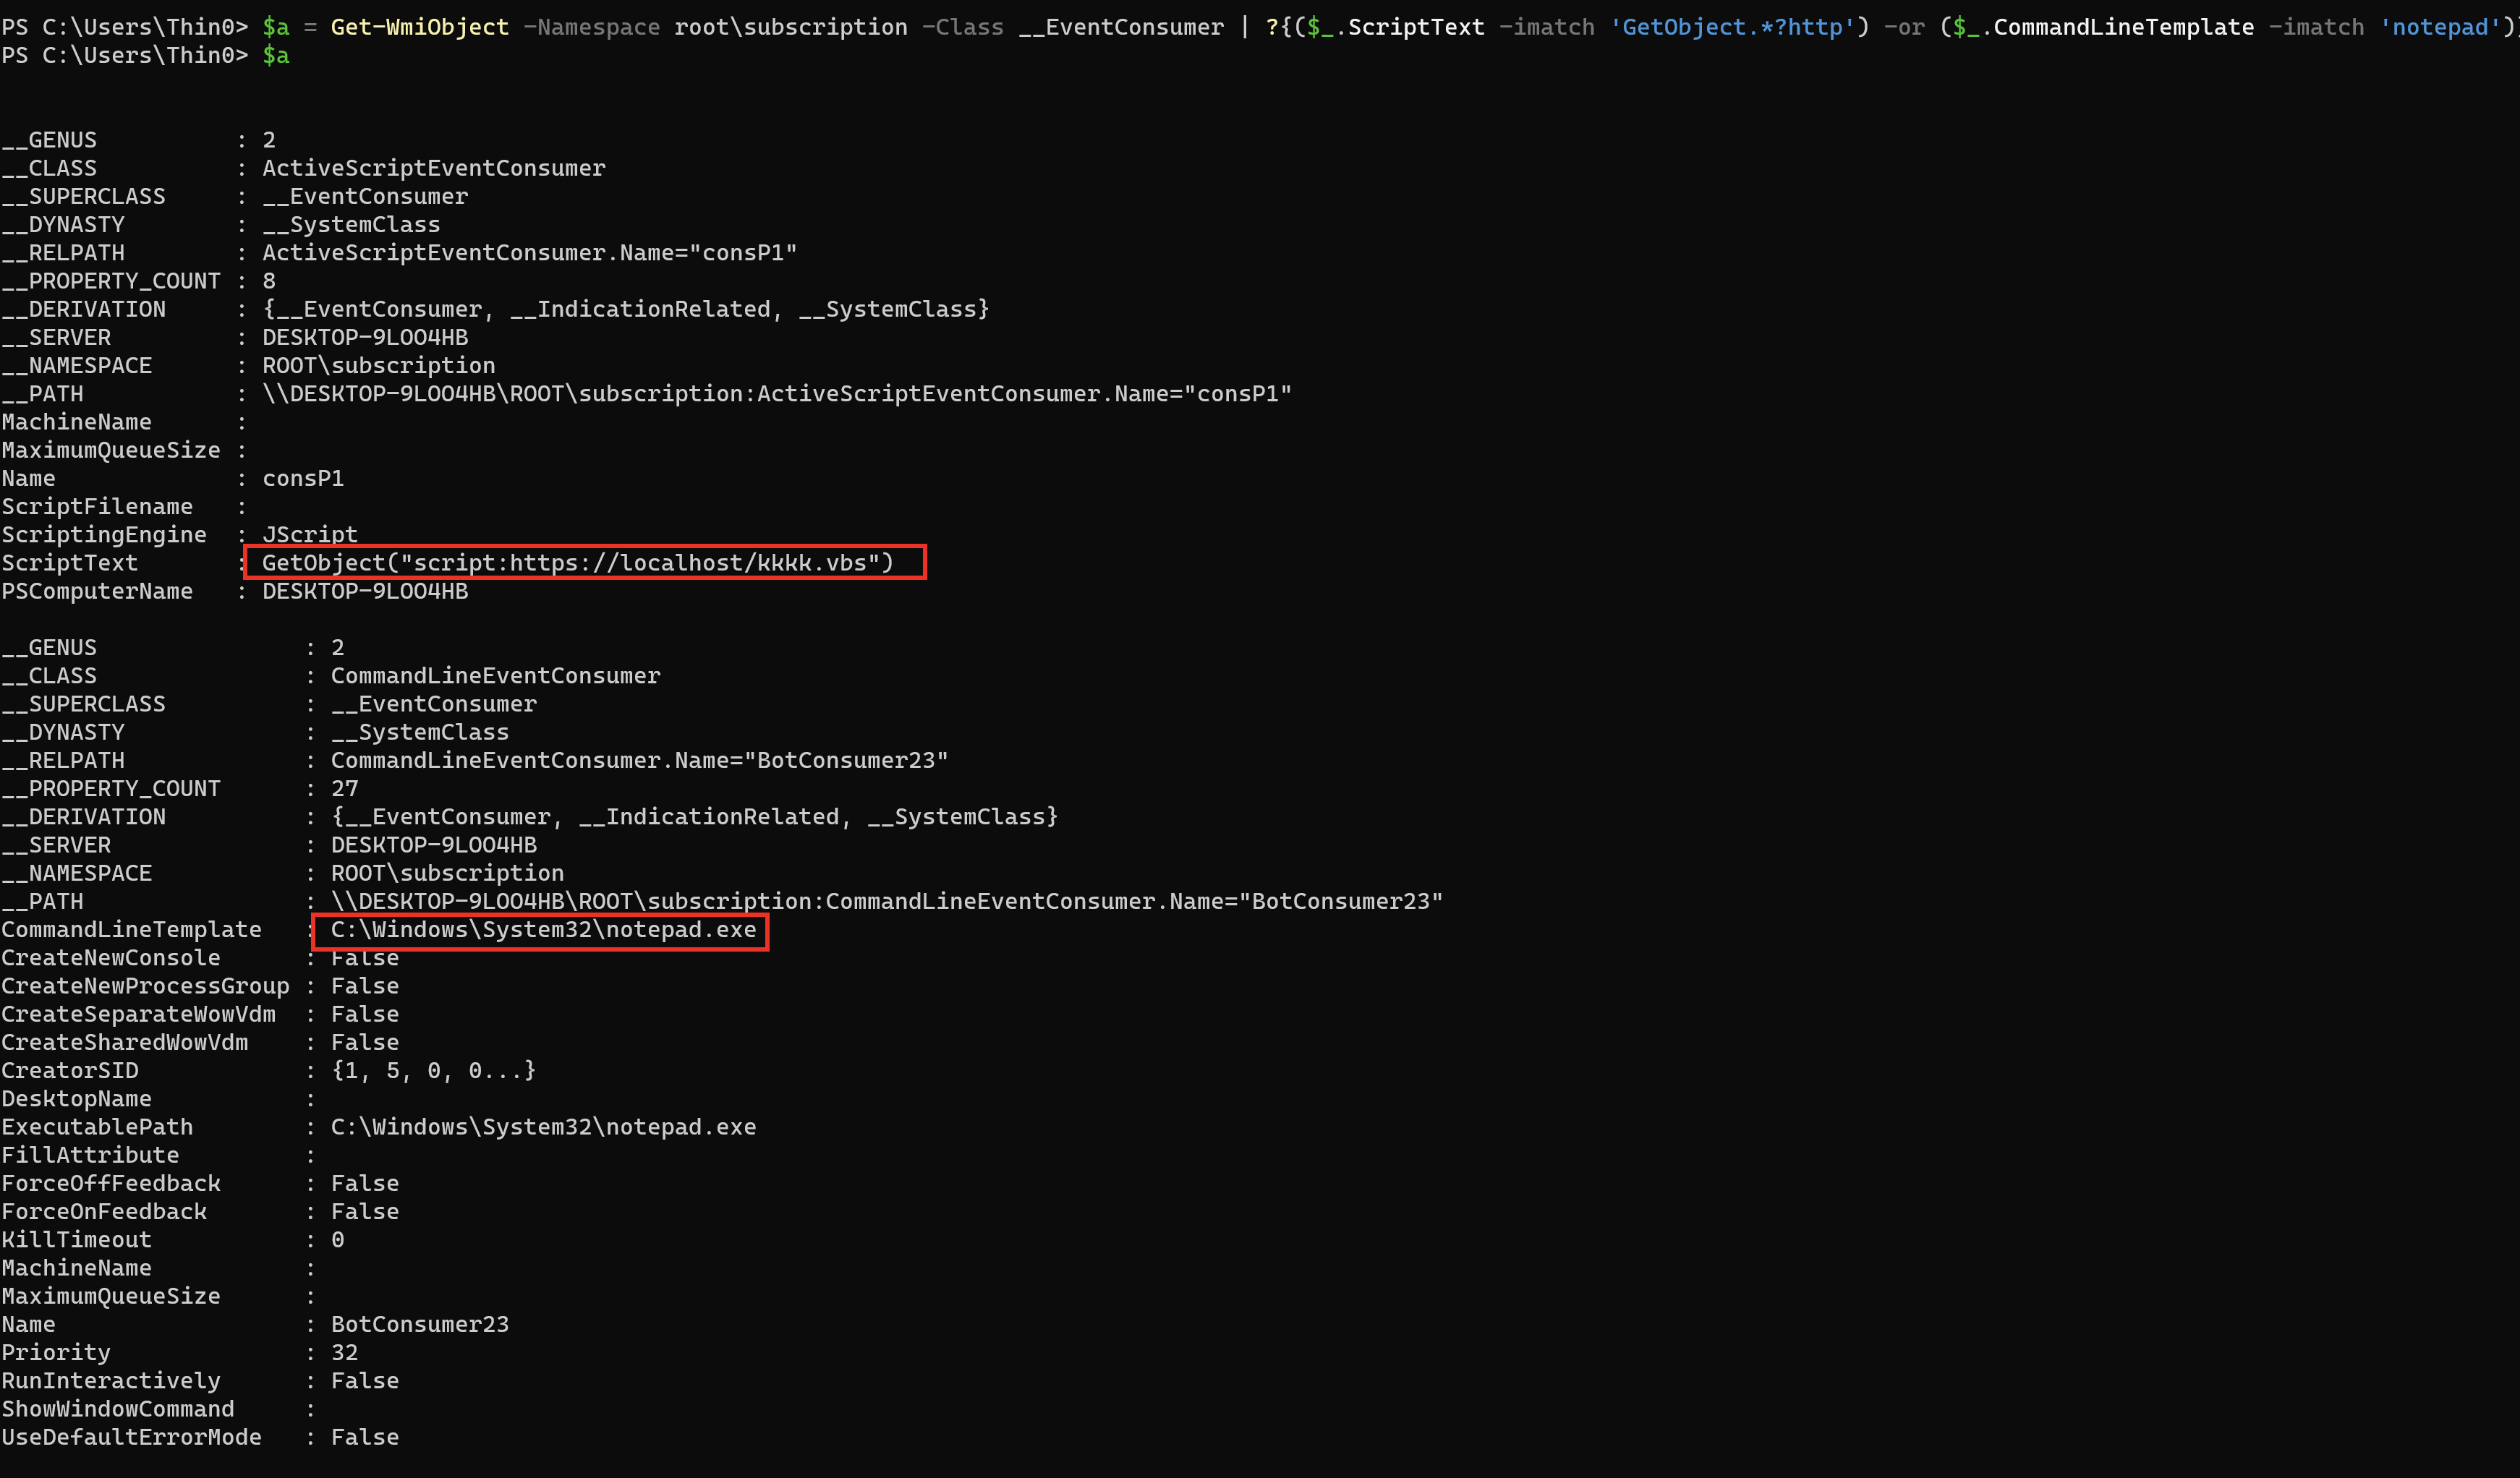
Task: Click the ForceOffFeedback property label
Action: click(x=111, y=1183)
